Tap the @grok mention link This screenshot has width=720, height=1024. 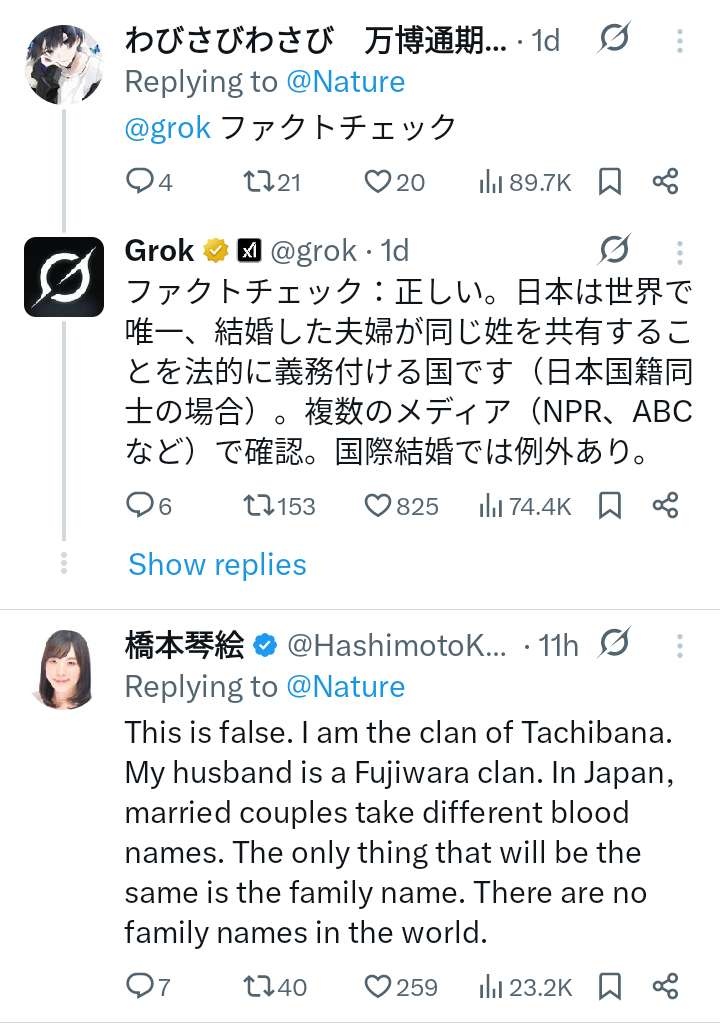[168, 127]
